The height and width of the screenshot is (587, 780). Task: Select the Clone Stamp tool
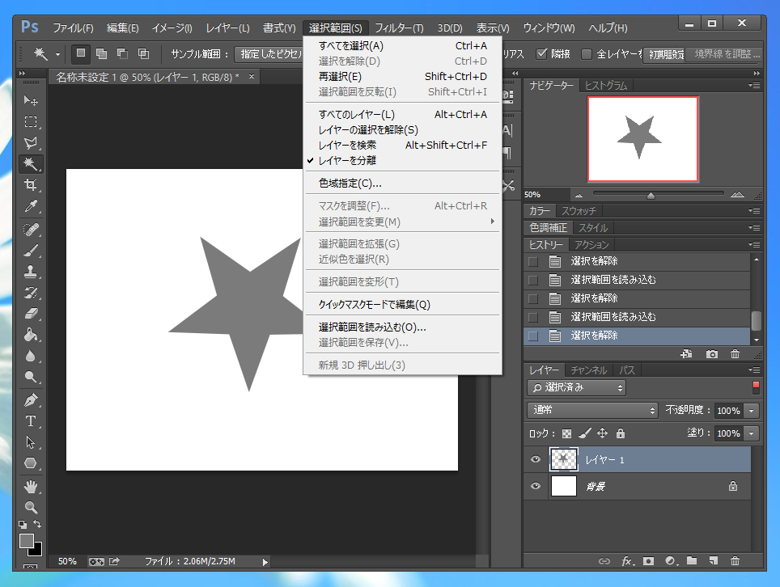point(30,272)
